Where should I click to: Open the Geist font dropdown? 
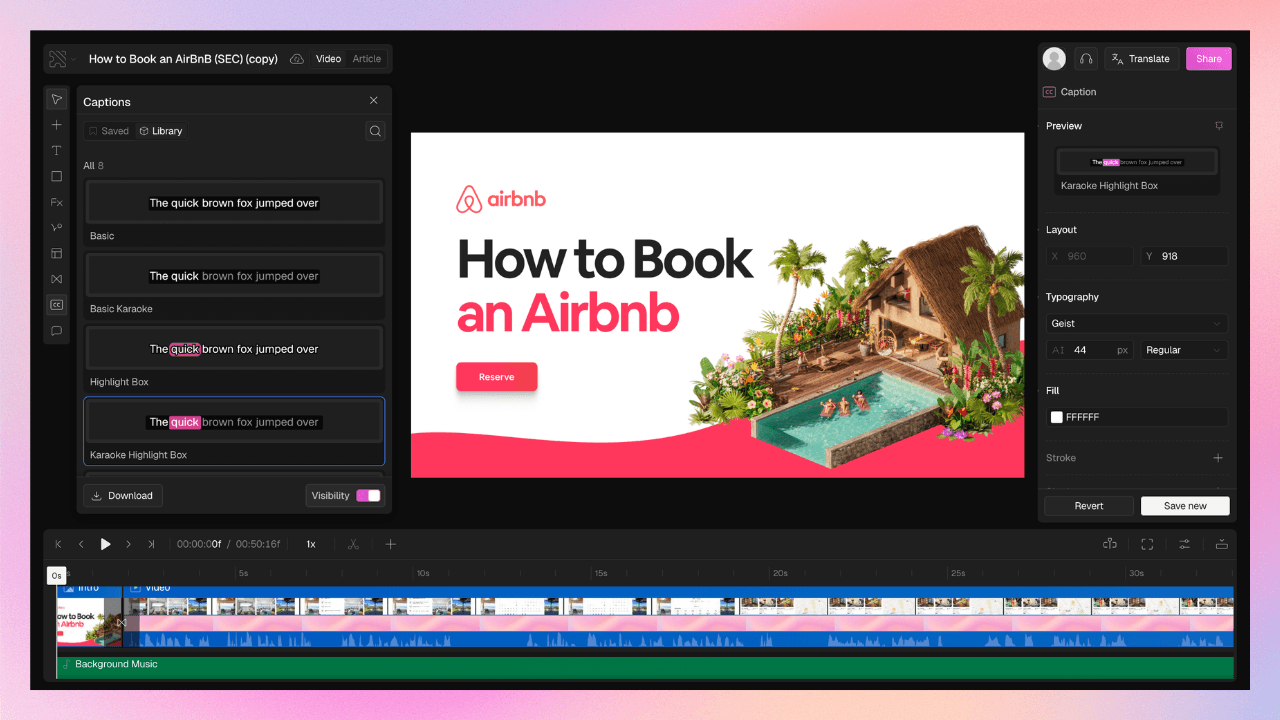(1137, 324)
